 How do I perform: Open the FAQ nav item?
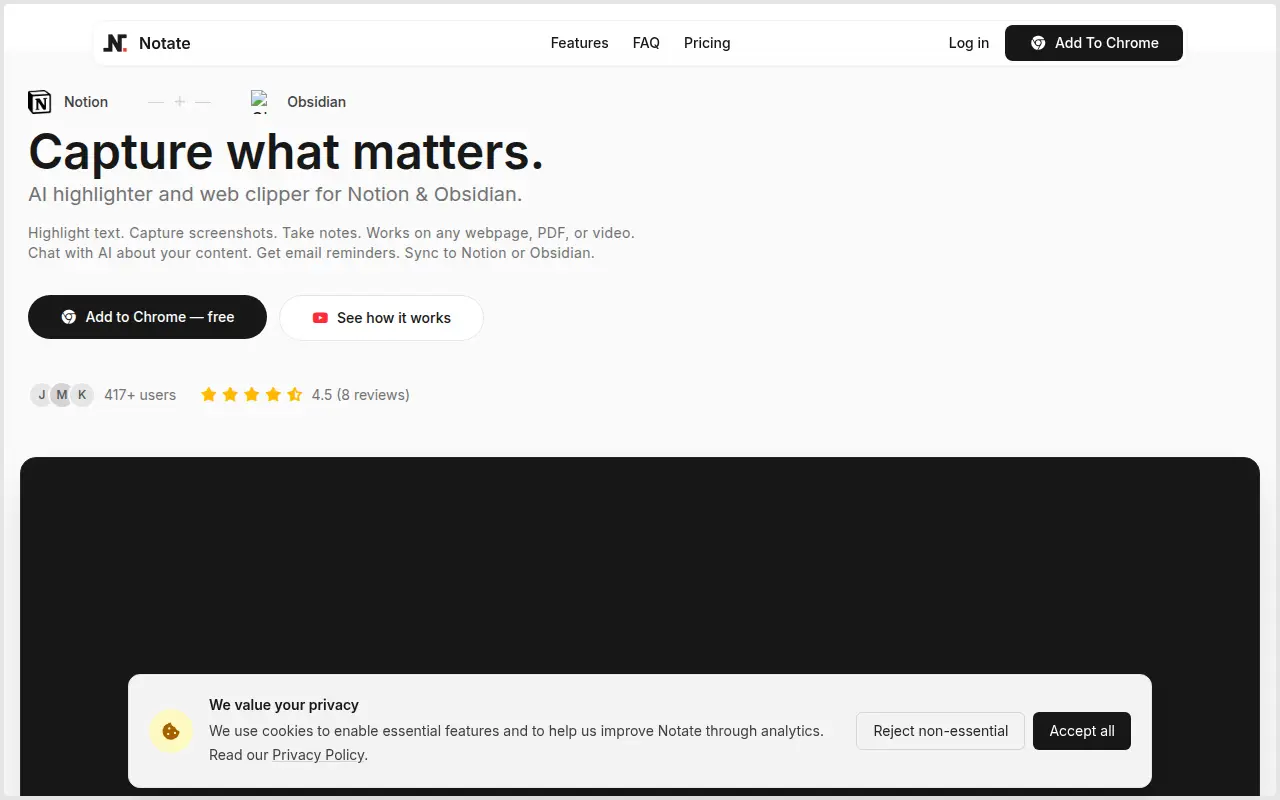646,43
